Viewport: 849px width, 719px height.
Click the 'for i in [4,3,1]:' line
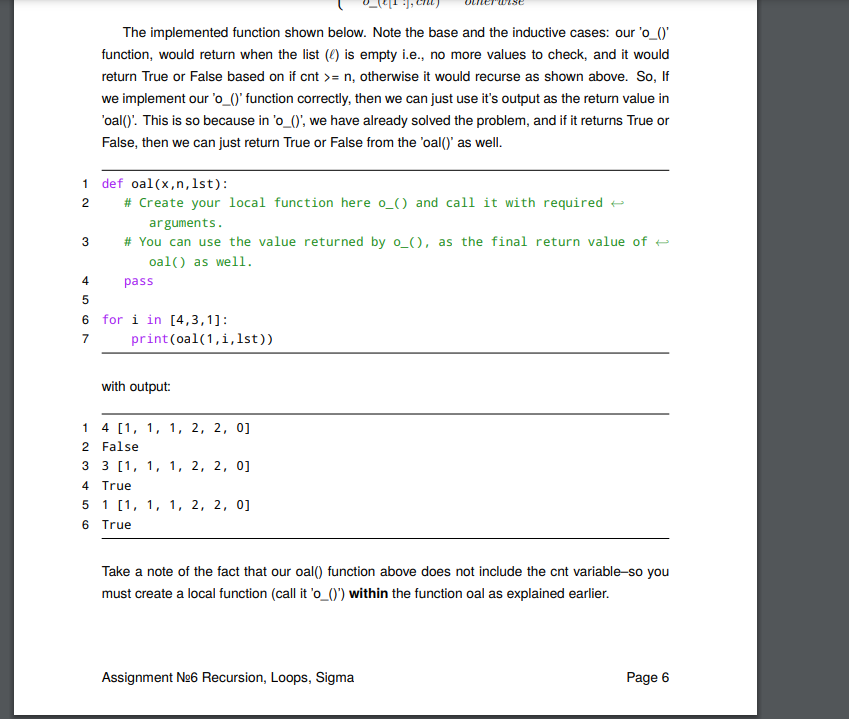tap(165, 320)
